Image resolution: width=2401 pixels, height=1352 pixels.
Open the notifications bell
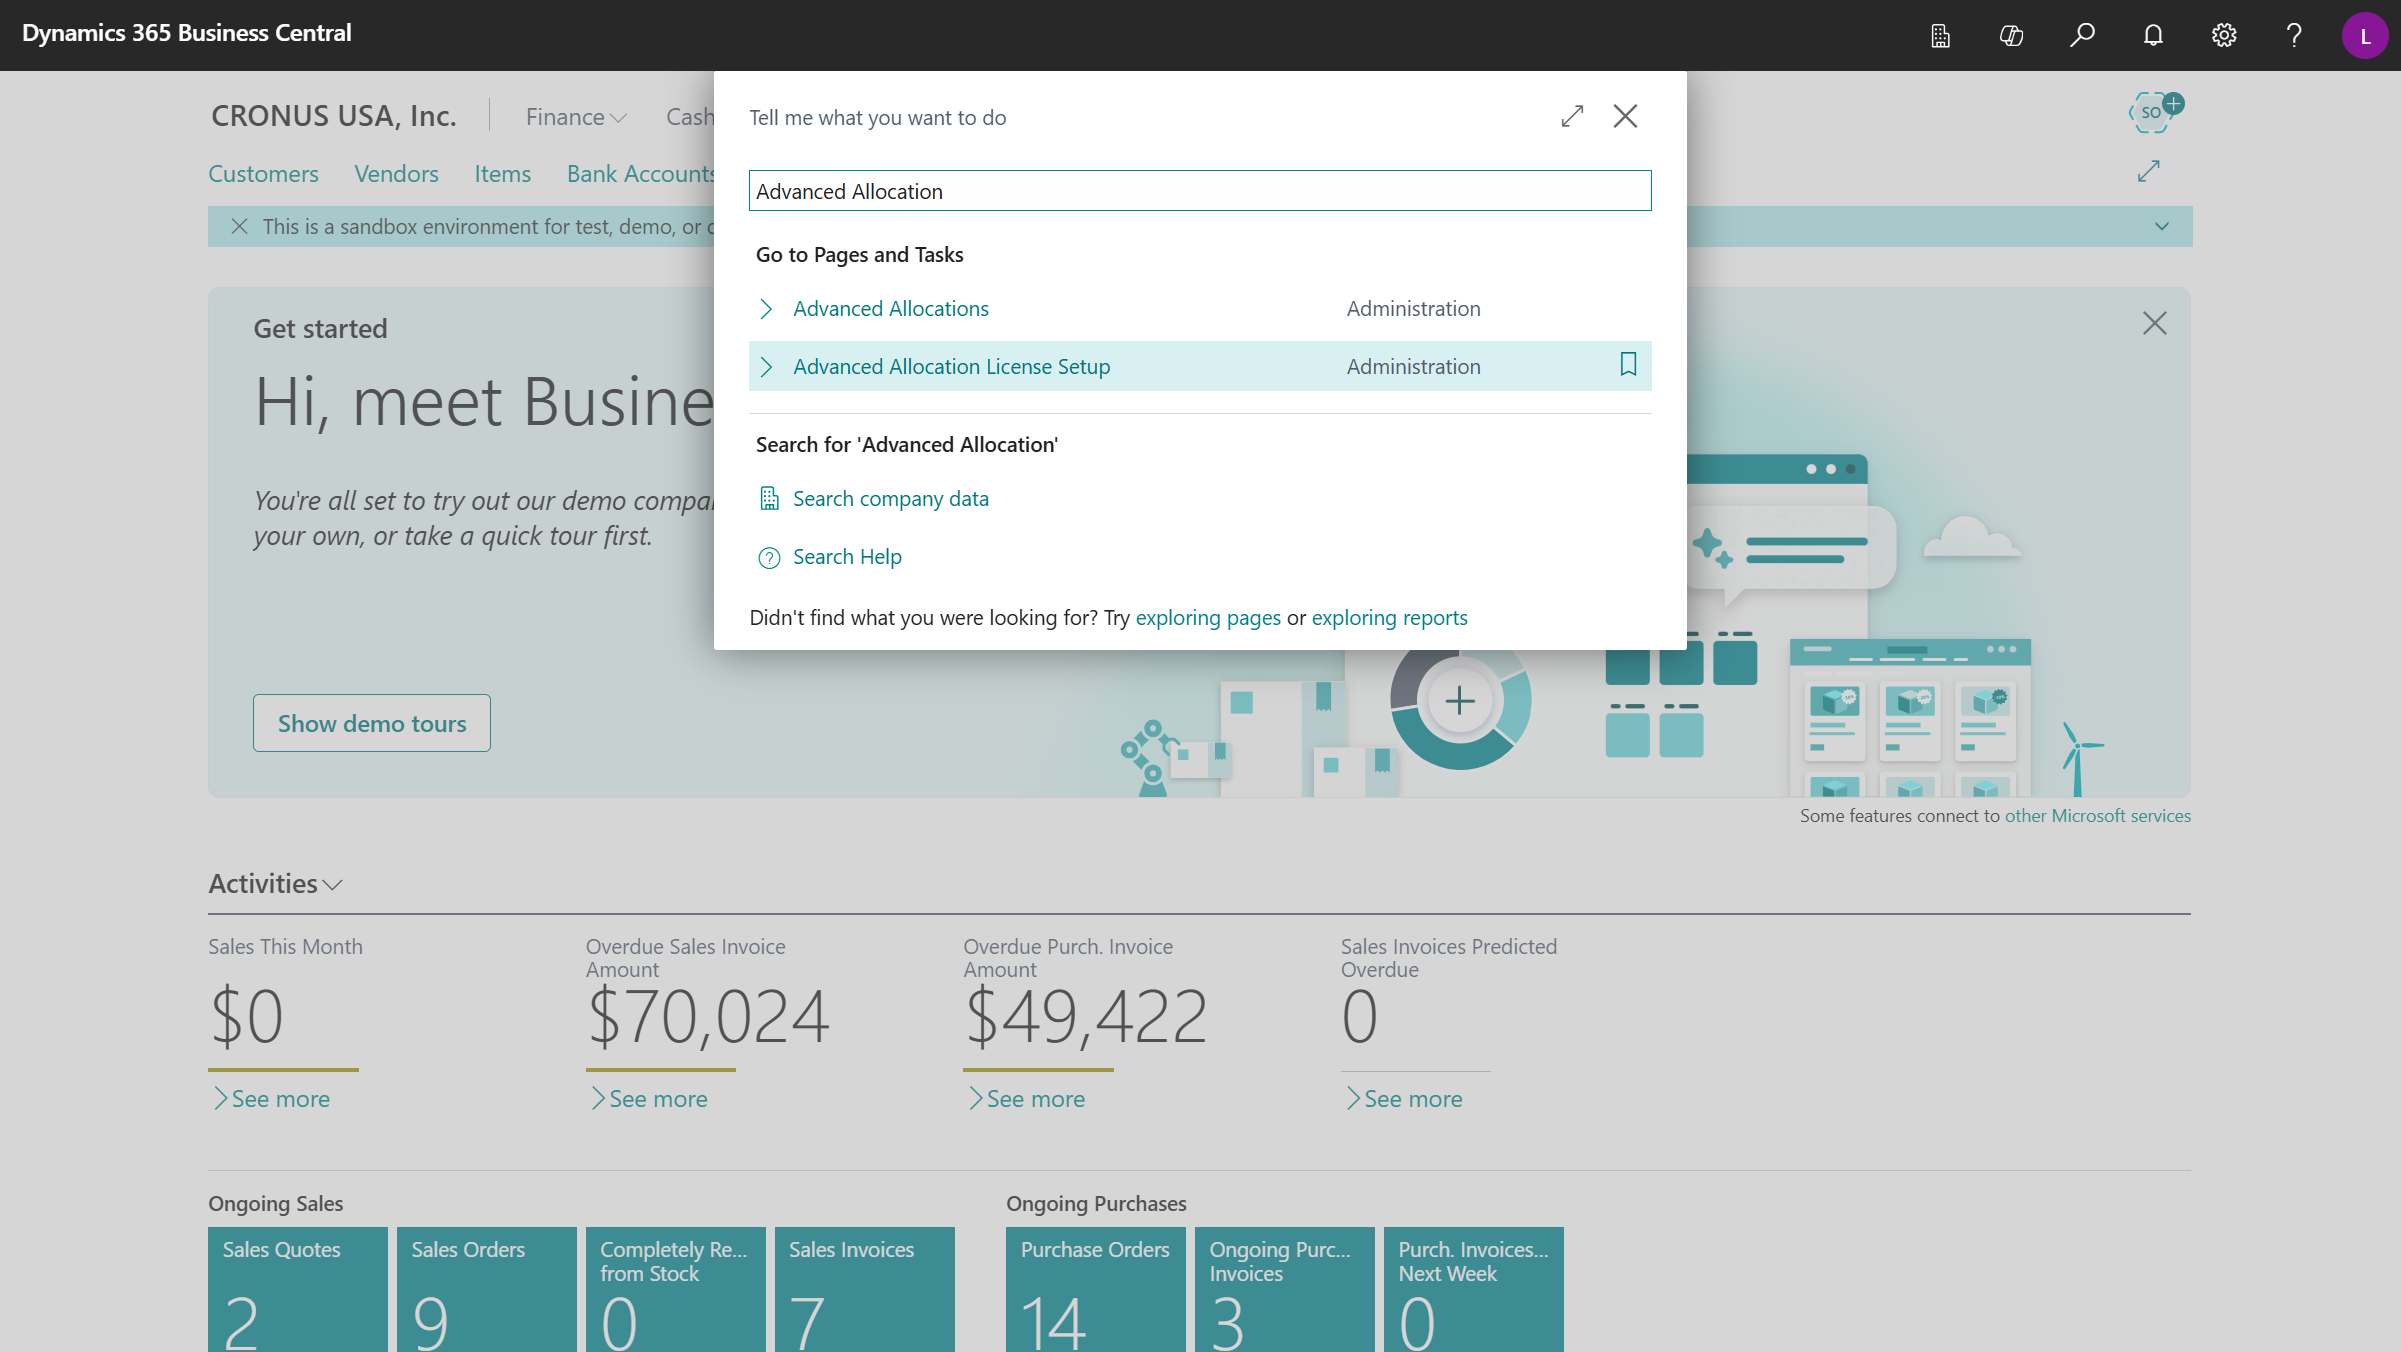coord(2153,36)
